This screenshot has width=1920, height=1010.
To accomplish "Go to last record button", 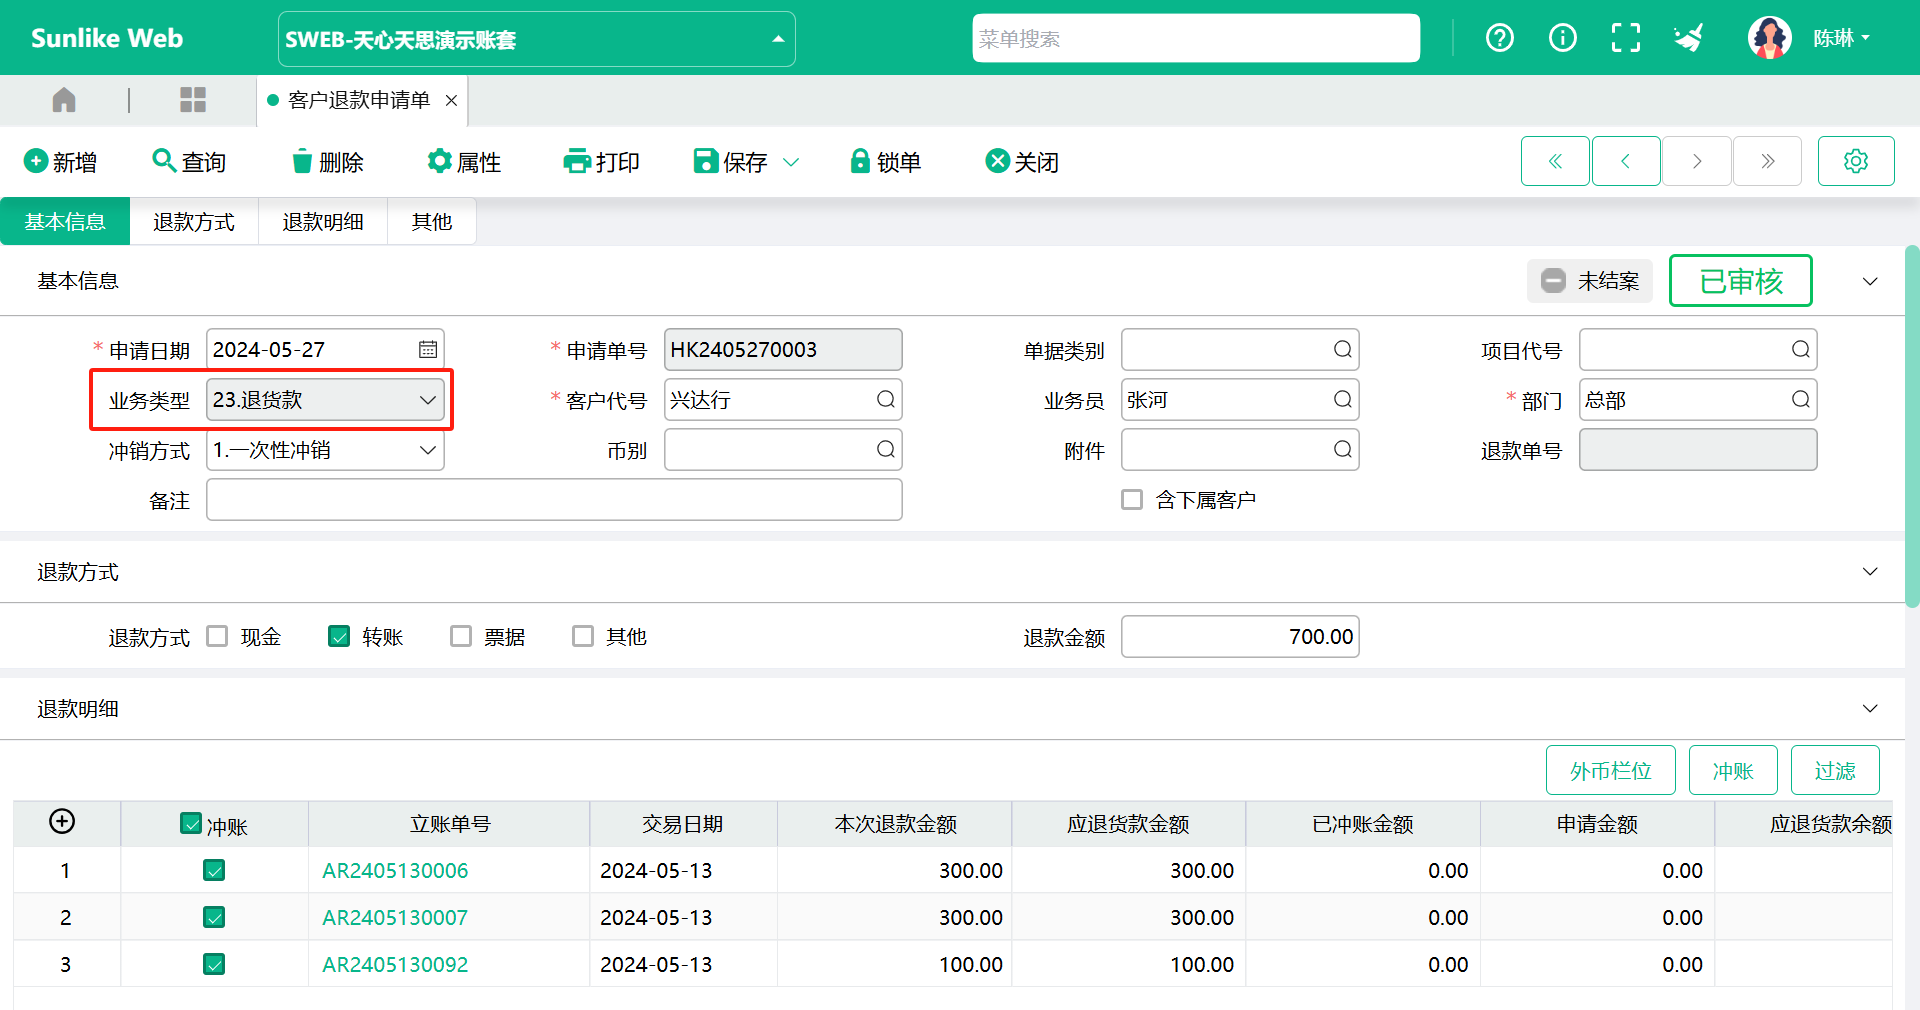I will point(1768,161).
